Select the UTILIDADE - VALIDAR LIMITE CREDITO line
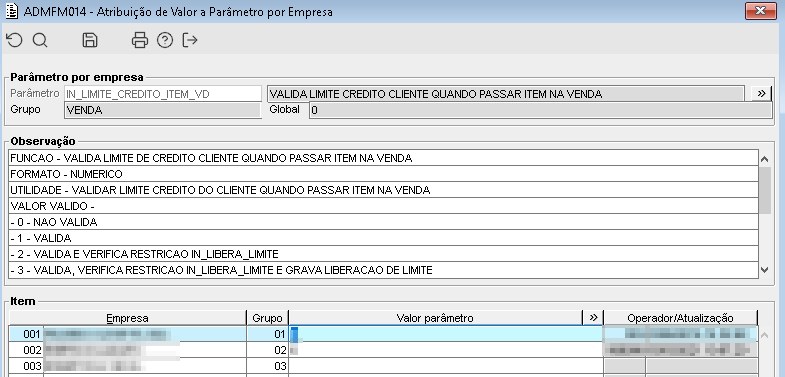 (x=383, y=190)
